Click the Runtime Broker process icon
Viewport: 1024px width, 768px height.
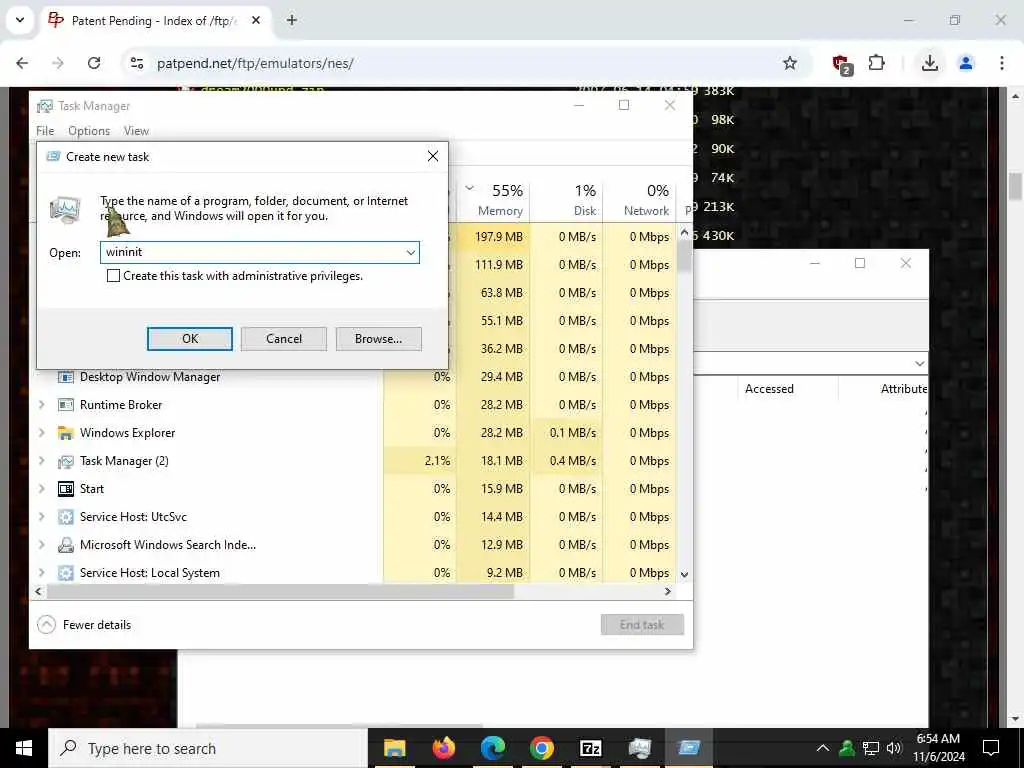point(65,405)
